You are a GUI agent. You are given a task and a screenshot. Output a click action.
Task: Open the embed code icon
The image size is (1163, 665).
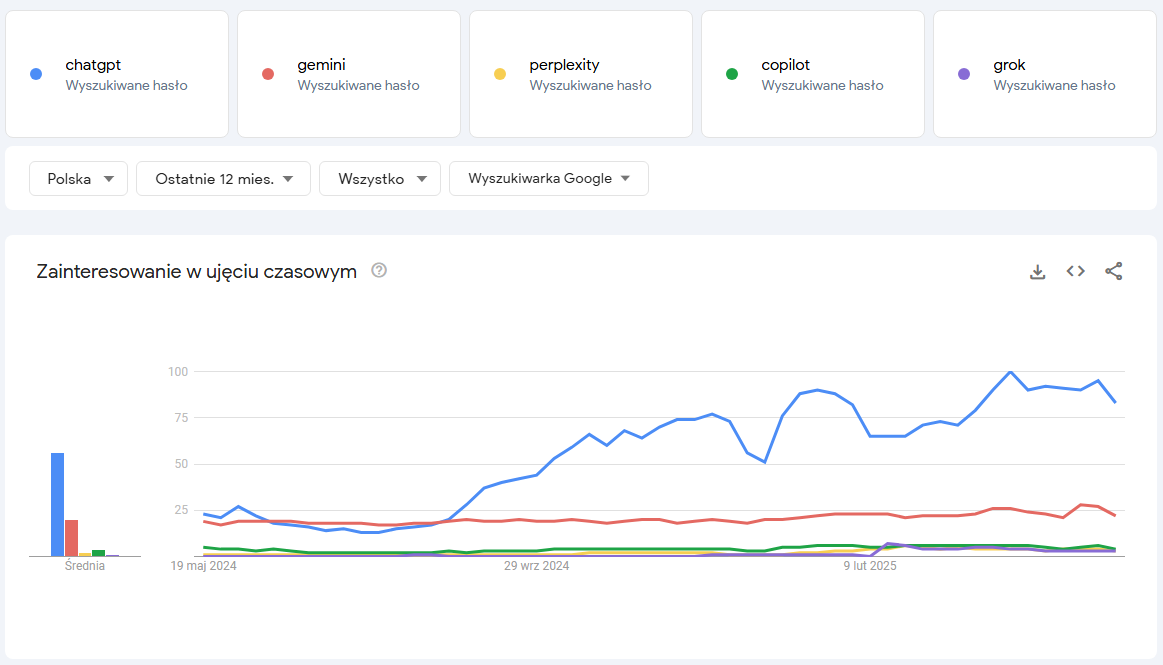1075,271
